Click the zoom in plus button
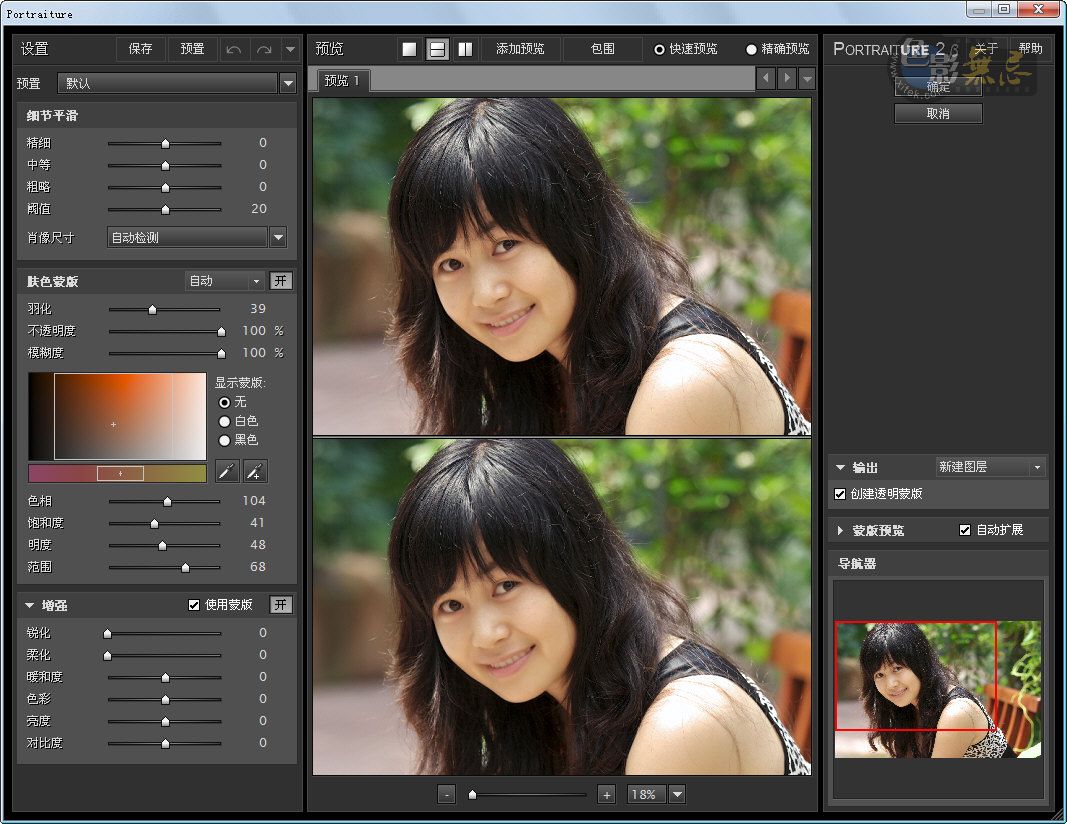This screenshot has width=1067, height=824. (606, 794)
